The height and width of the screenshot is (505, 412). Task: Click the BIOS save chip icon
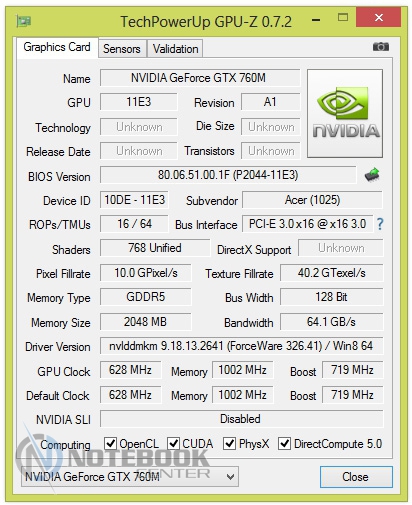coord(372,175)
